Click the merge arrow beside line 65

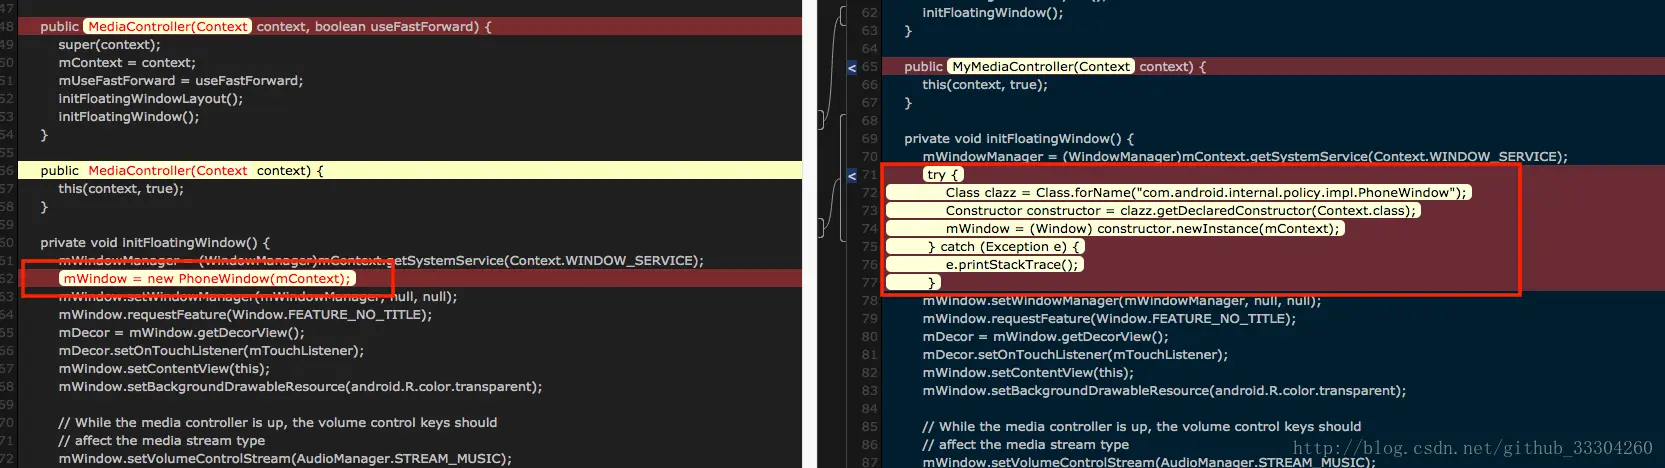pos(852,68)
